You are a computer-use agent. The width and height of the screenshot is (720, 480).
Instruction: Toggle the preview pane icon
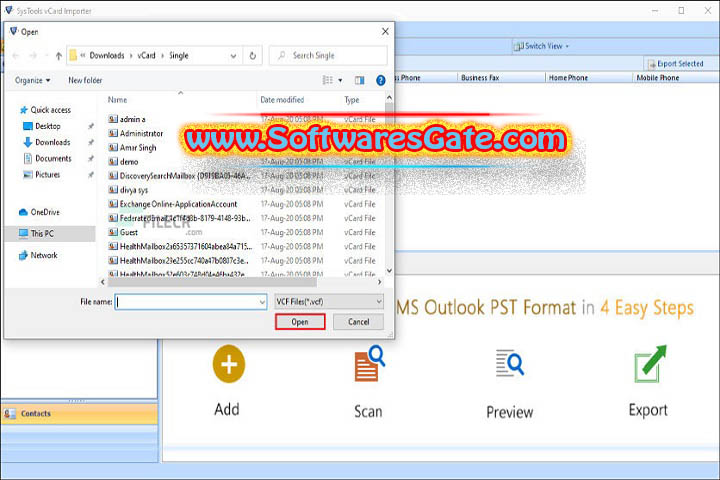[360, 80]
